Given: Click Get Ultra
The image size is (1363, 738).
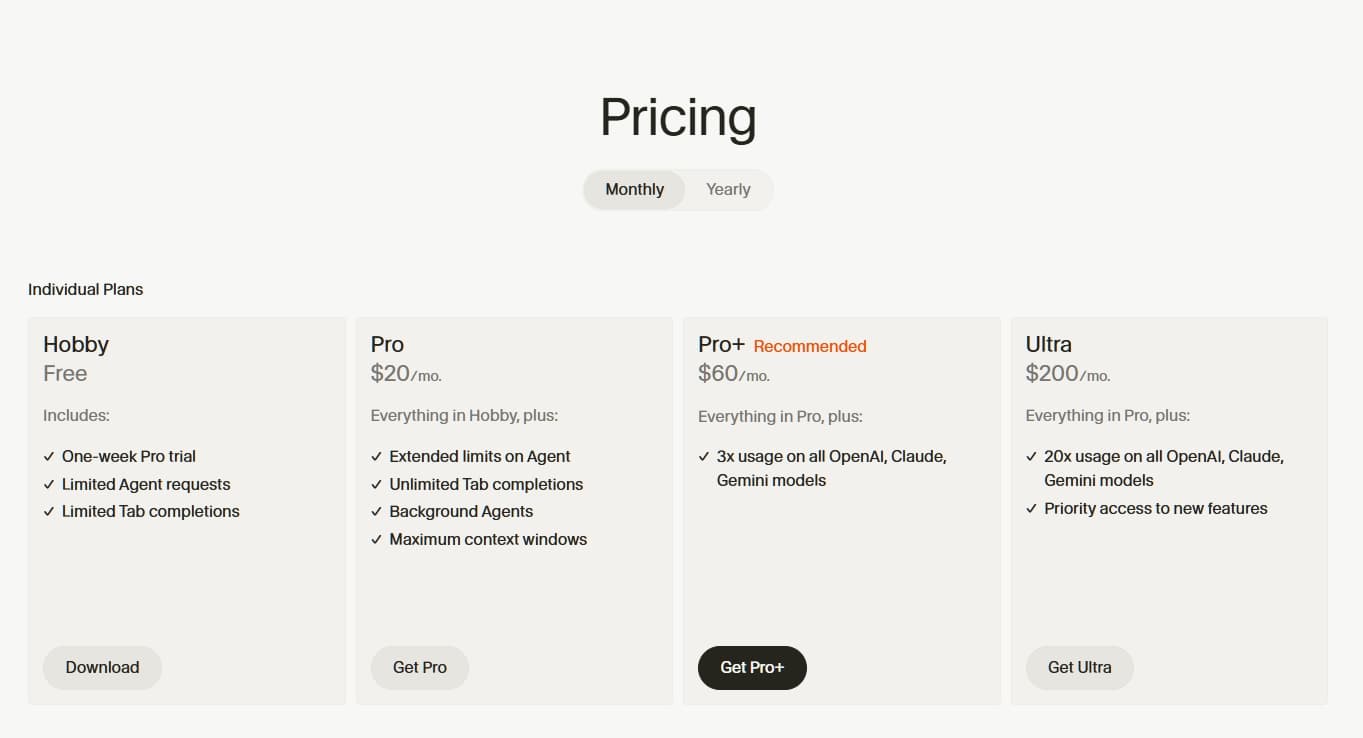Looking at the screenshot, I should click(x=1079, y=667).
